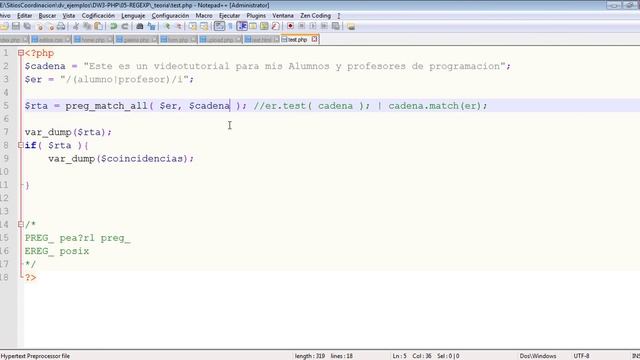Open the Configuración menu
The image size is (640, 360).
click(170, 16)
